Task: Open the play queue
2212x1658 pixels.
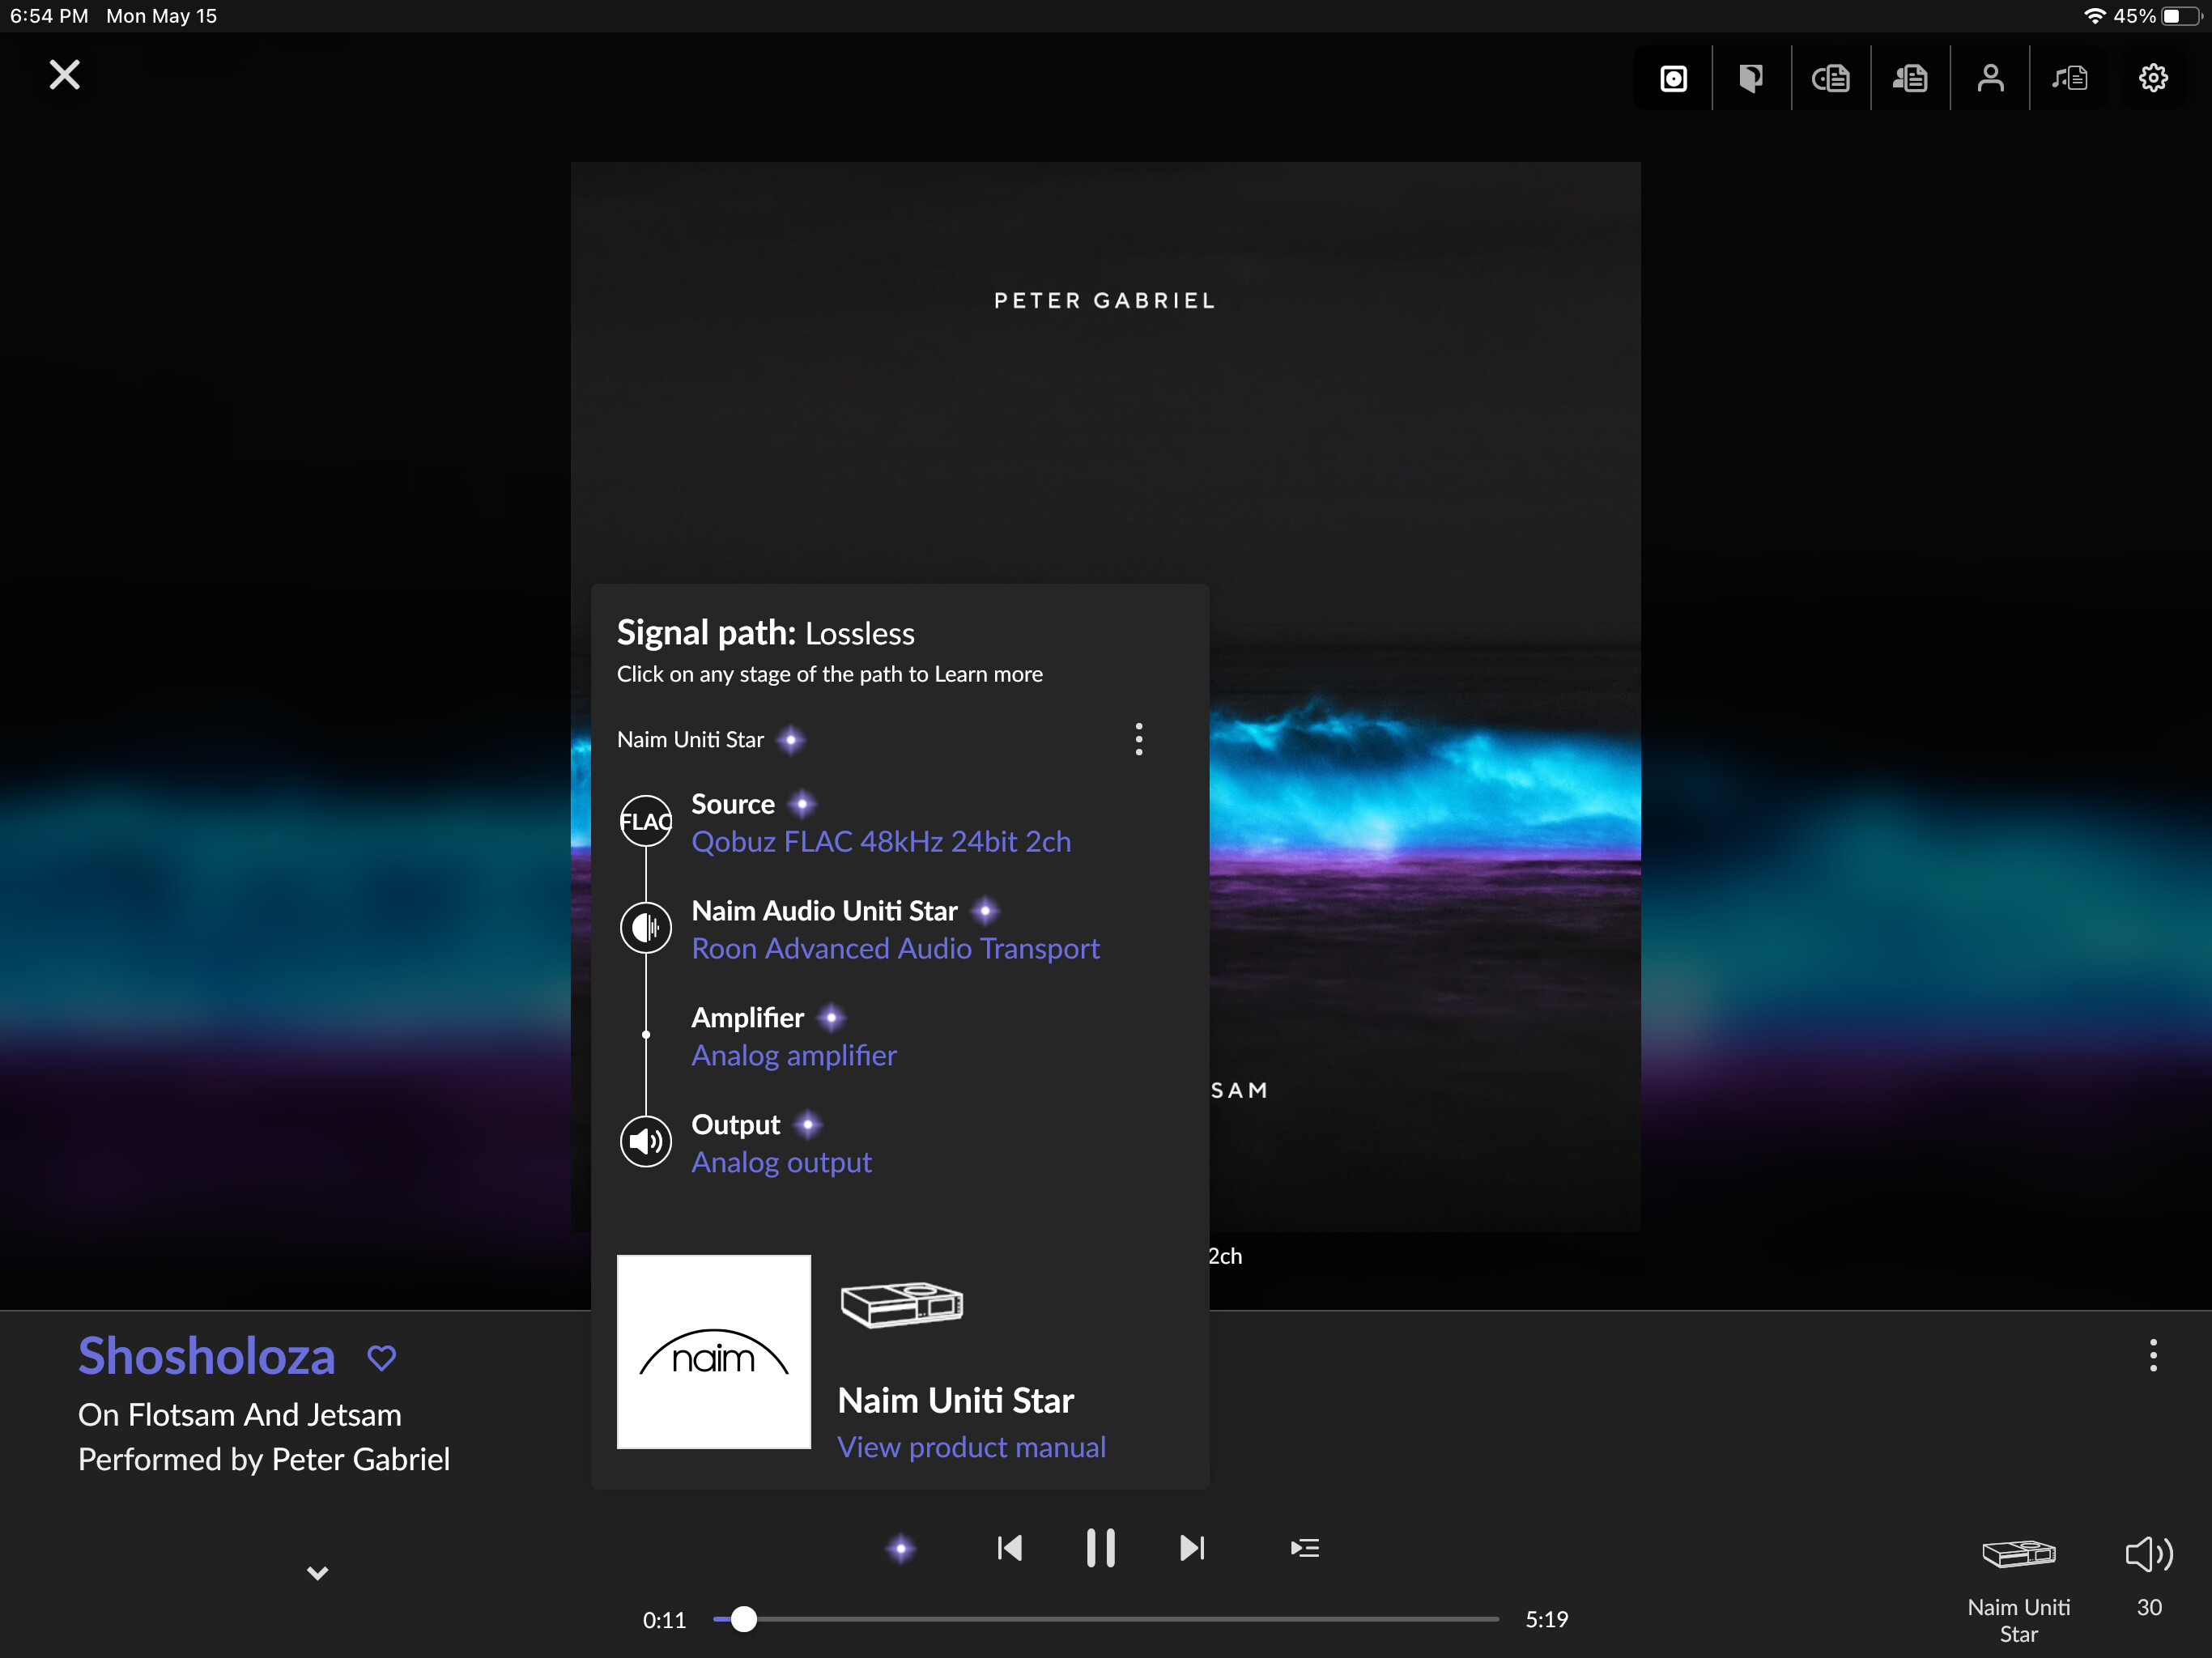Action: pos(1305,1549)
